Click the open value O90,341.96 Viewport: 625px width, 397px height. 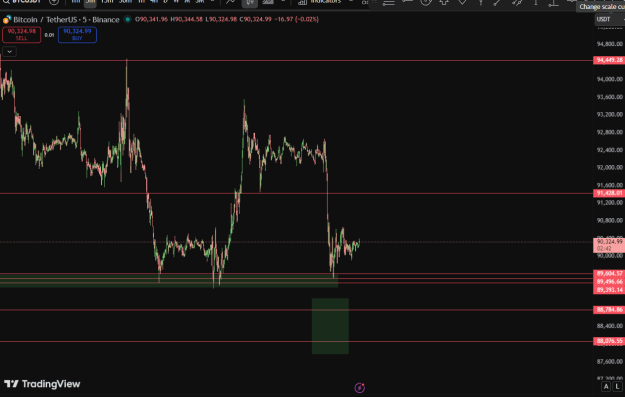pos(151,19)
